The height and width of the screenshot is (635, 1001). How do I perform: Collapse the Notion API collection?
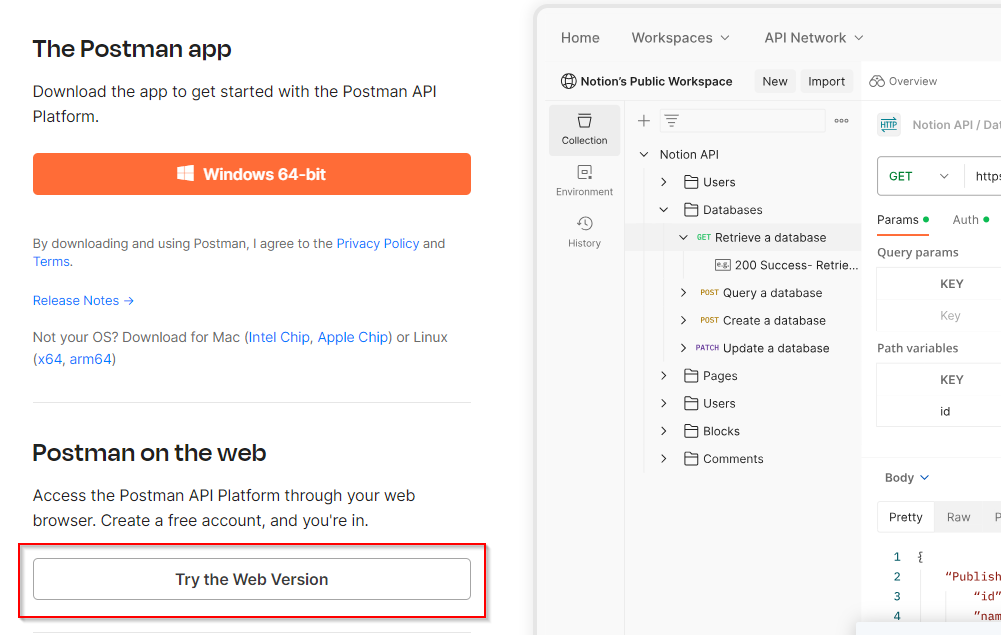coord(644,154)
